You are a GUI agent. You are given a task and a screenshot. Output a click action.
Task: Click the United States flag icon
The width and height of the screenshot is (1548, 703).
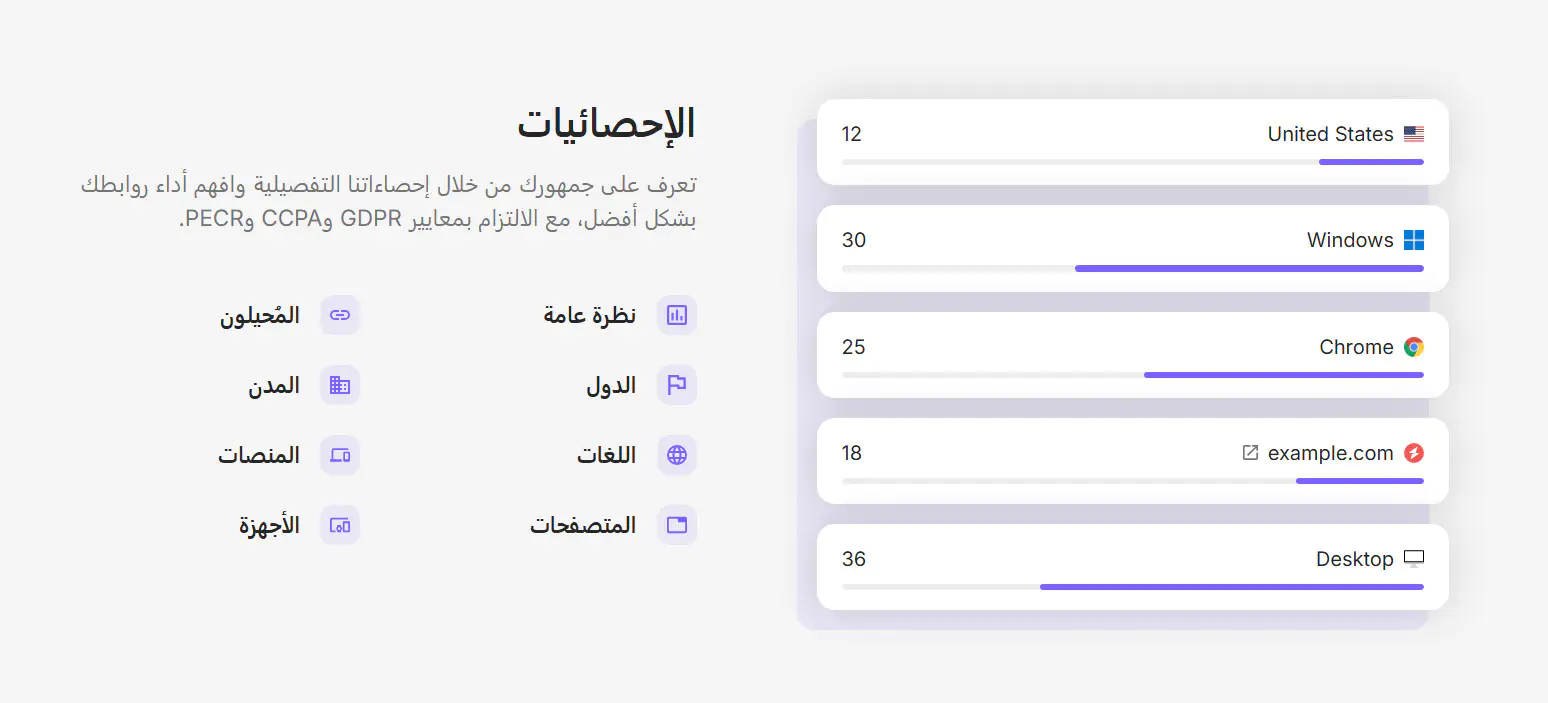[1413, 134]
